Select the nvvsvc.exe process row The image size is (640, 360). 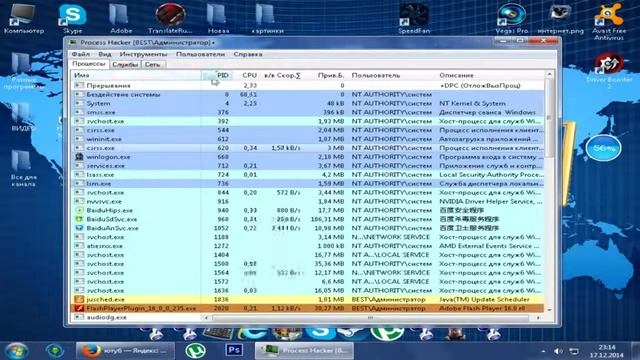(308, 201)
